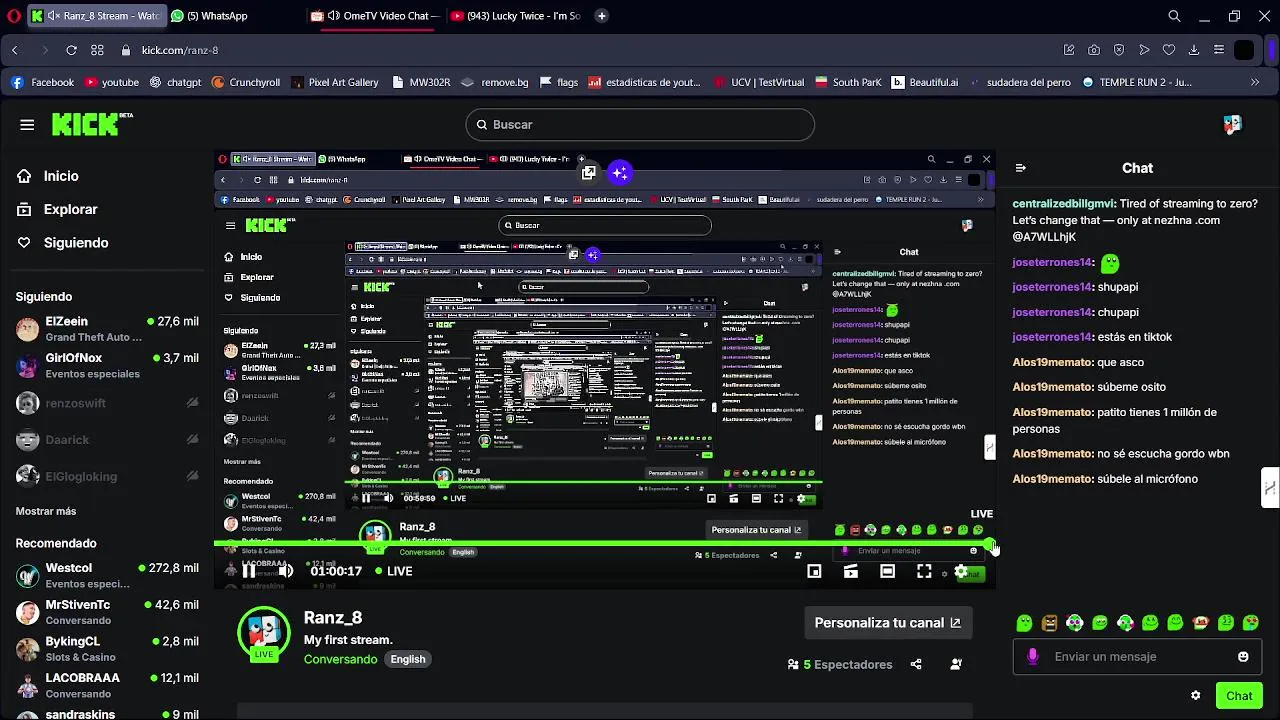The height and width of the screenshot is (720, 1280).
Task: Open chat settings gear
Action: [1195, 695]
